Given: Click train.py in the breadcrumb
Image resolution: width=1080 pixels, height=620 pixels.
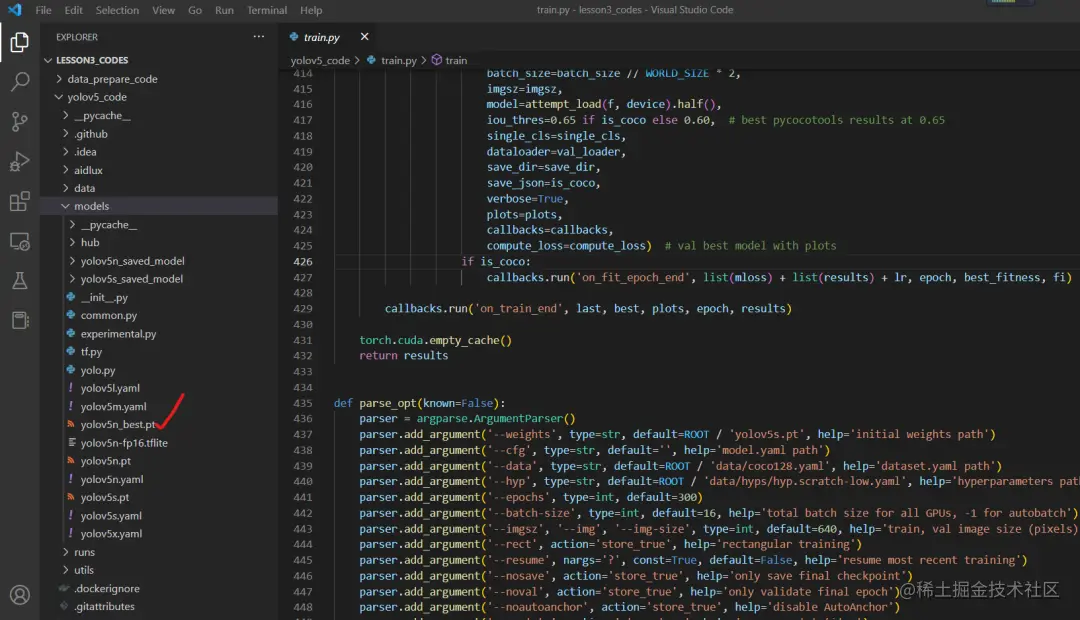Looking at the screenshot, I should (x=399, y=60).
